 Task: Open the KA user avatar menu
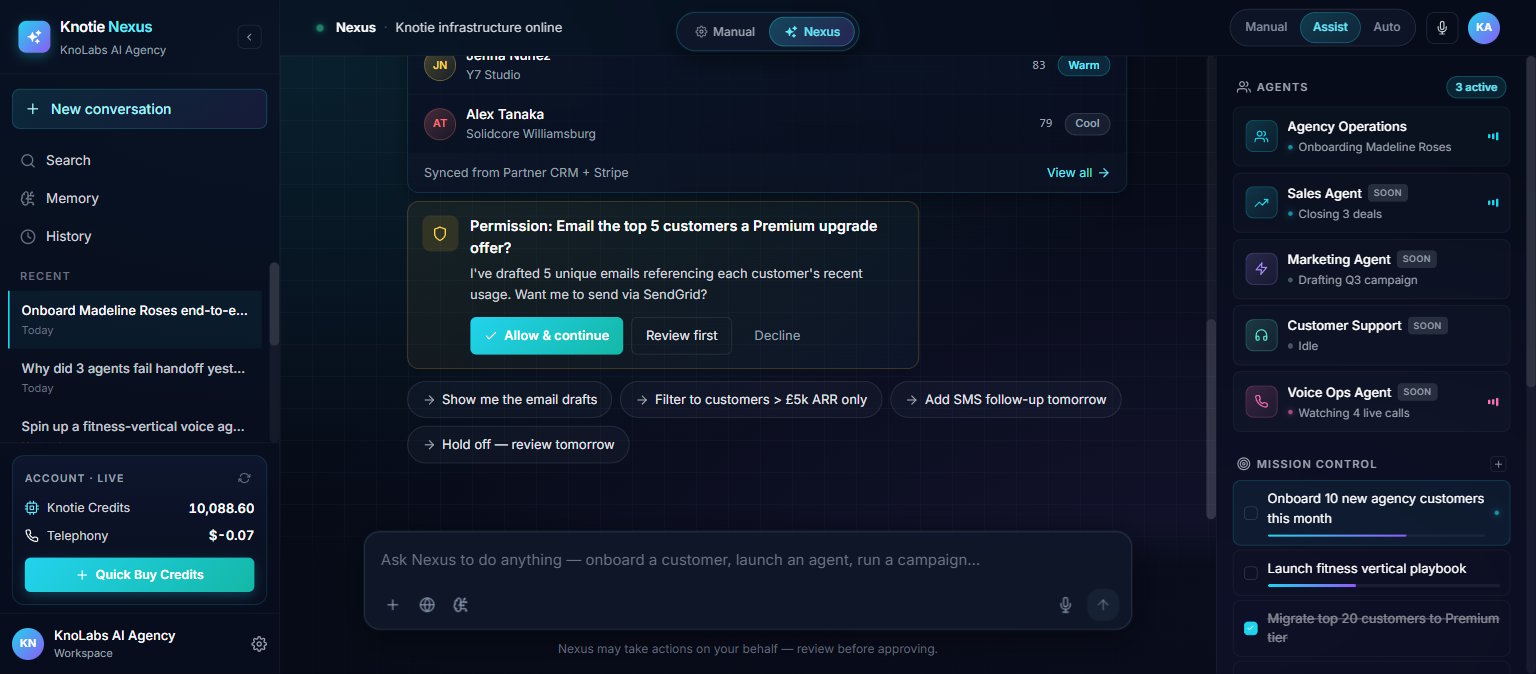point(1484,28)
